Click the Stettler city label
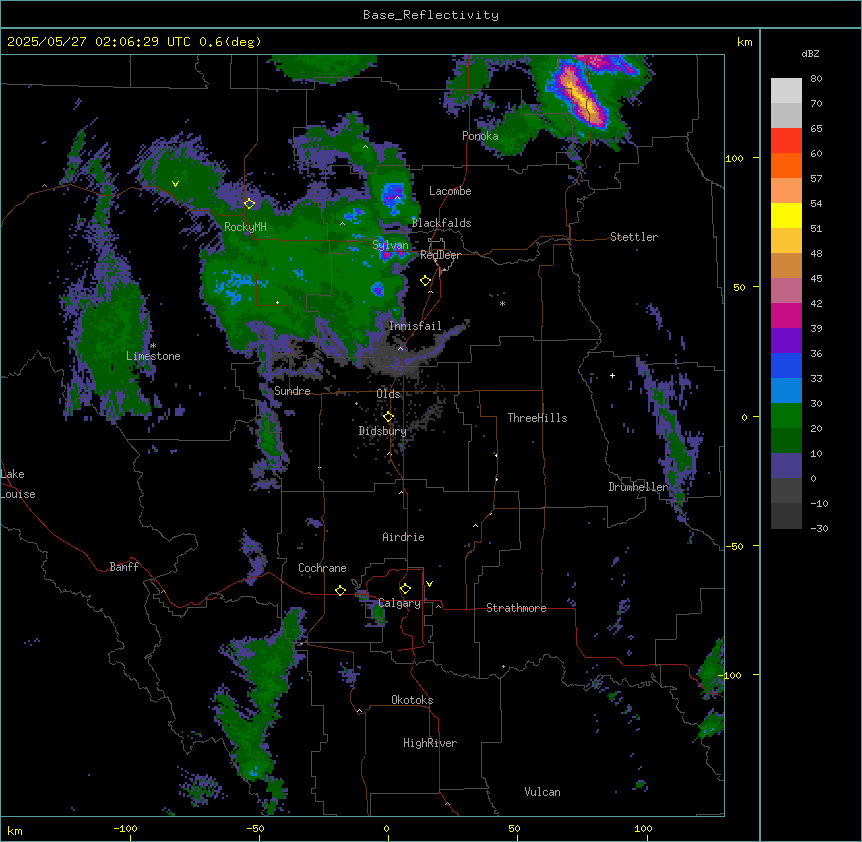The width and height of the screenshot is (862, 842). pyautogui.click(x=634, y=237)
